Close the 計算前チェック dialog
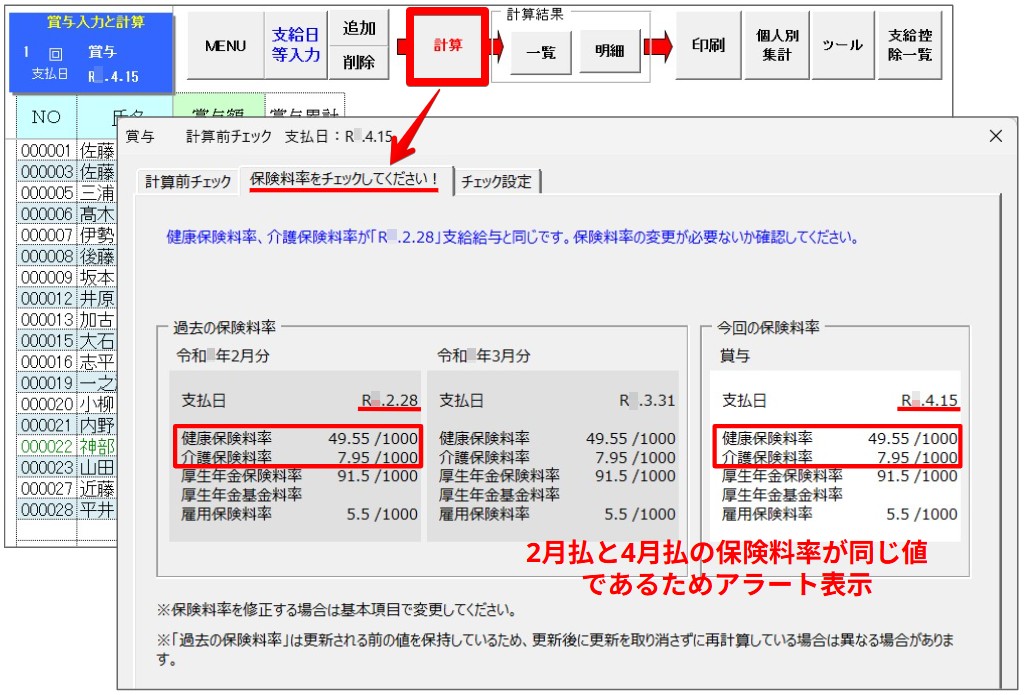 click(x=995, y=136)
